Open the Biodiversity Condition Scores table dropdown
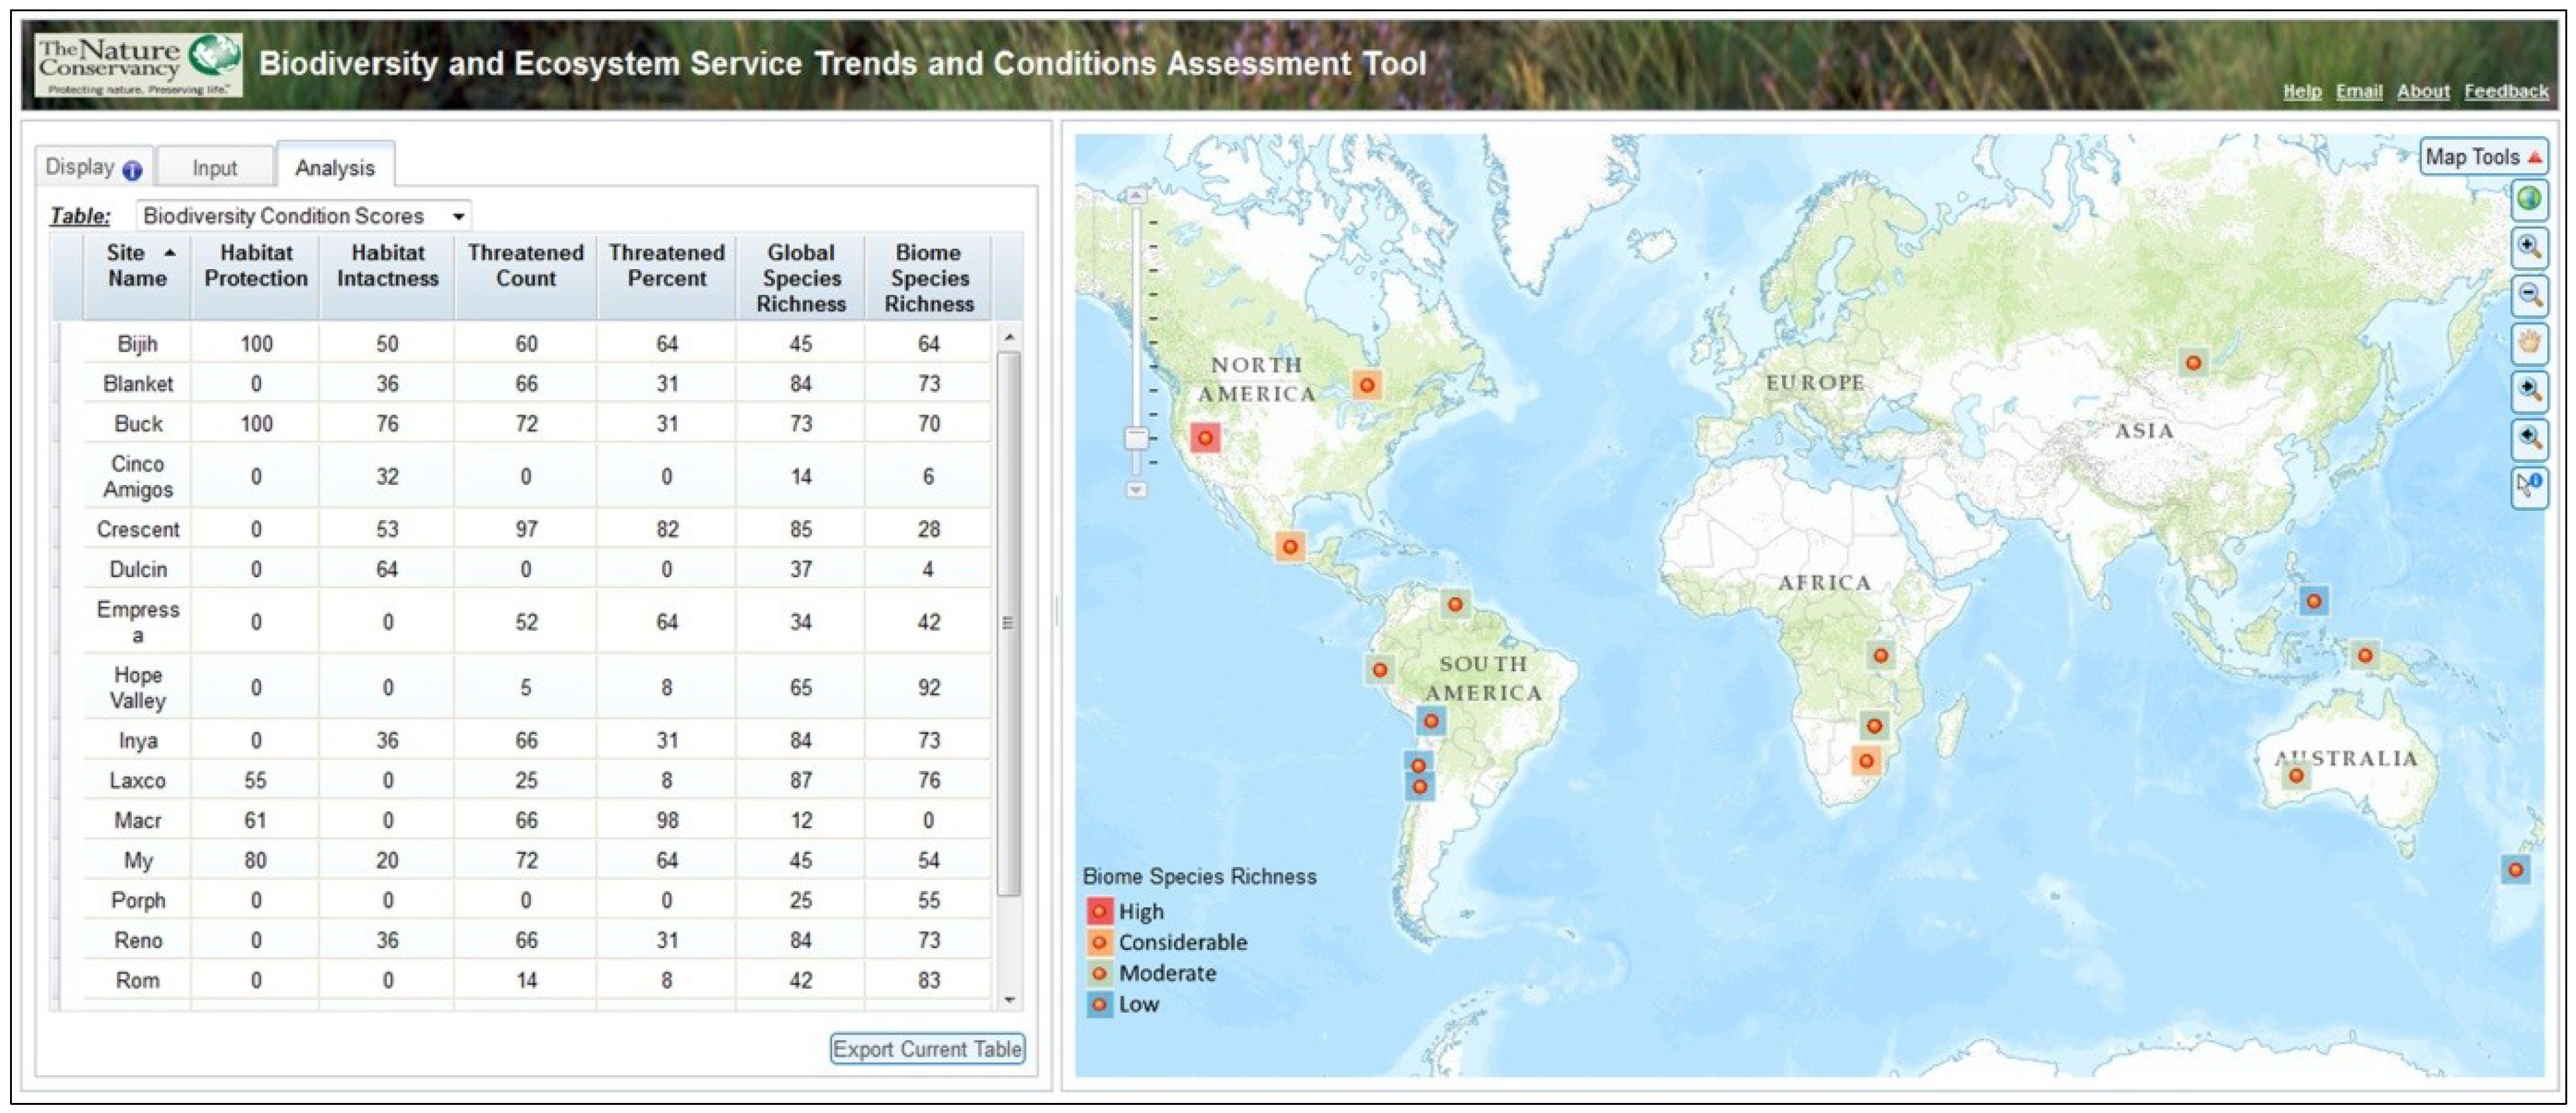Screen dimensions: 2576x1113 click(x=458, y=216)
